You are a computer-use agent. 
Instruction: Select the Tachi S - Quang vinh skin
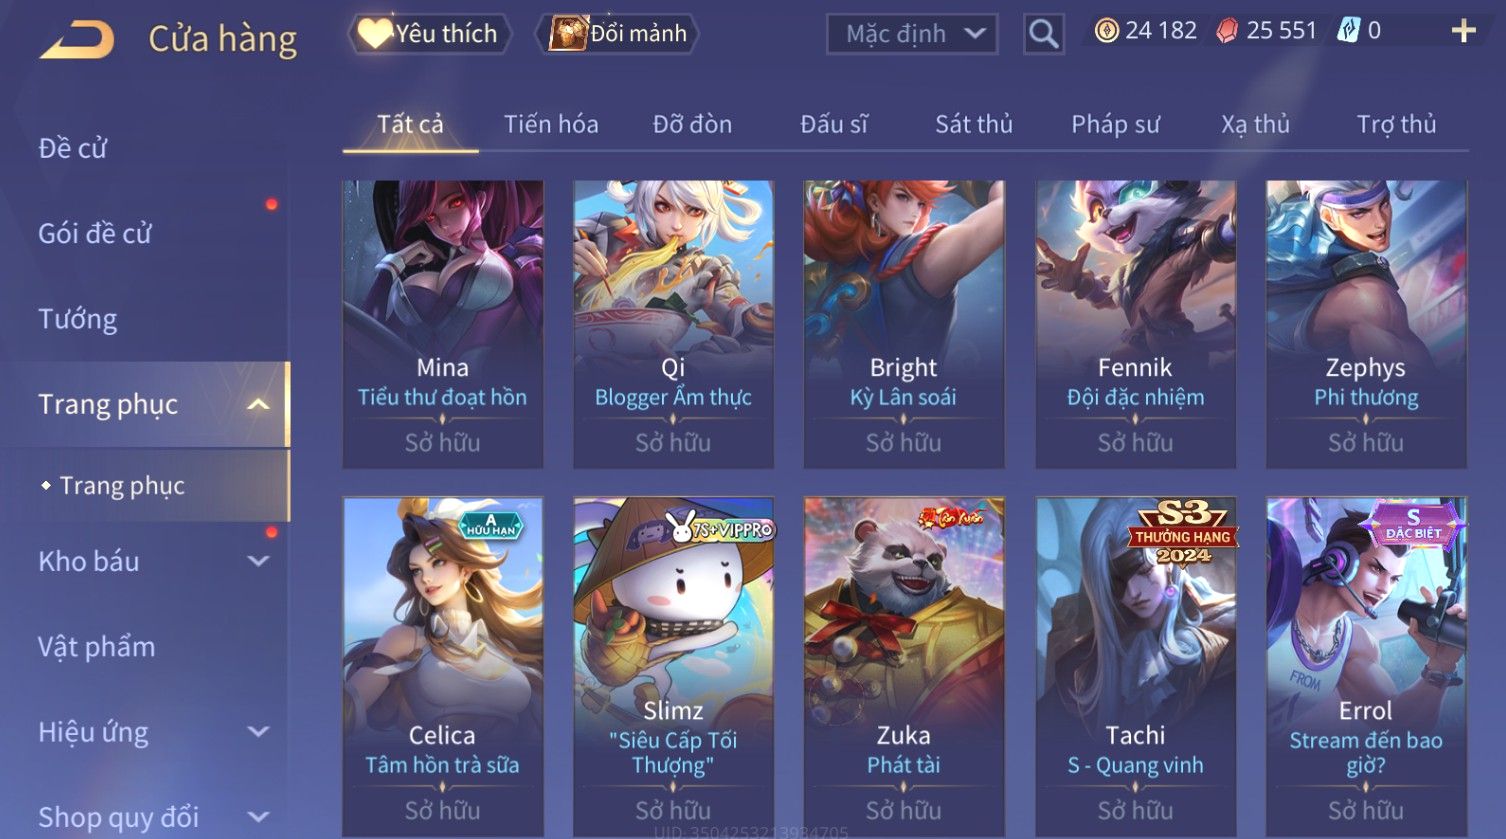[x=1135, y=667]
